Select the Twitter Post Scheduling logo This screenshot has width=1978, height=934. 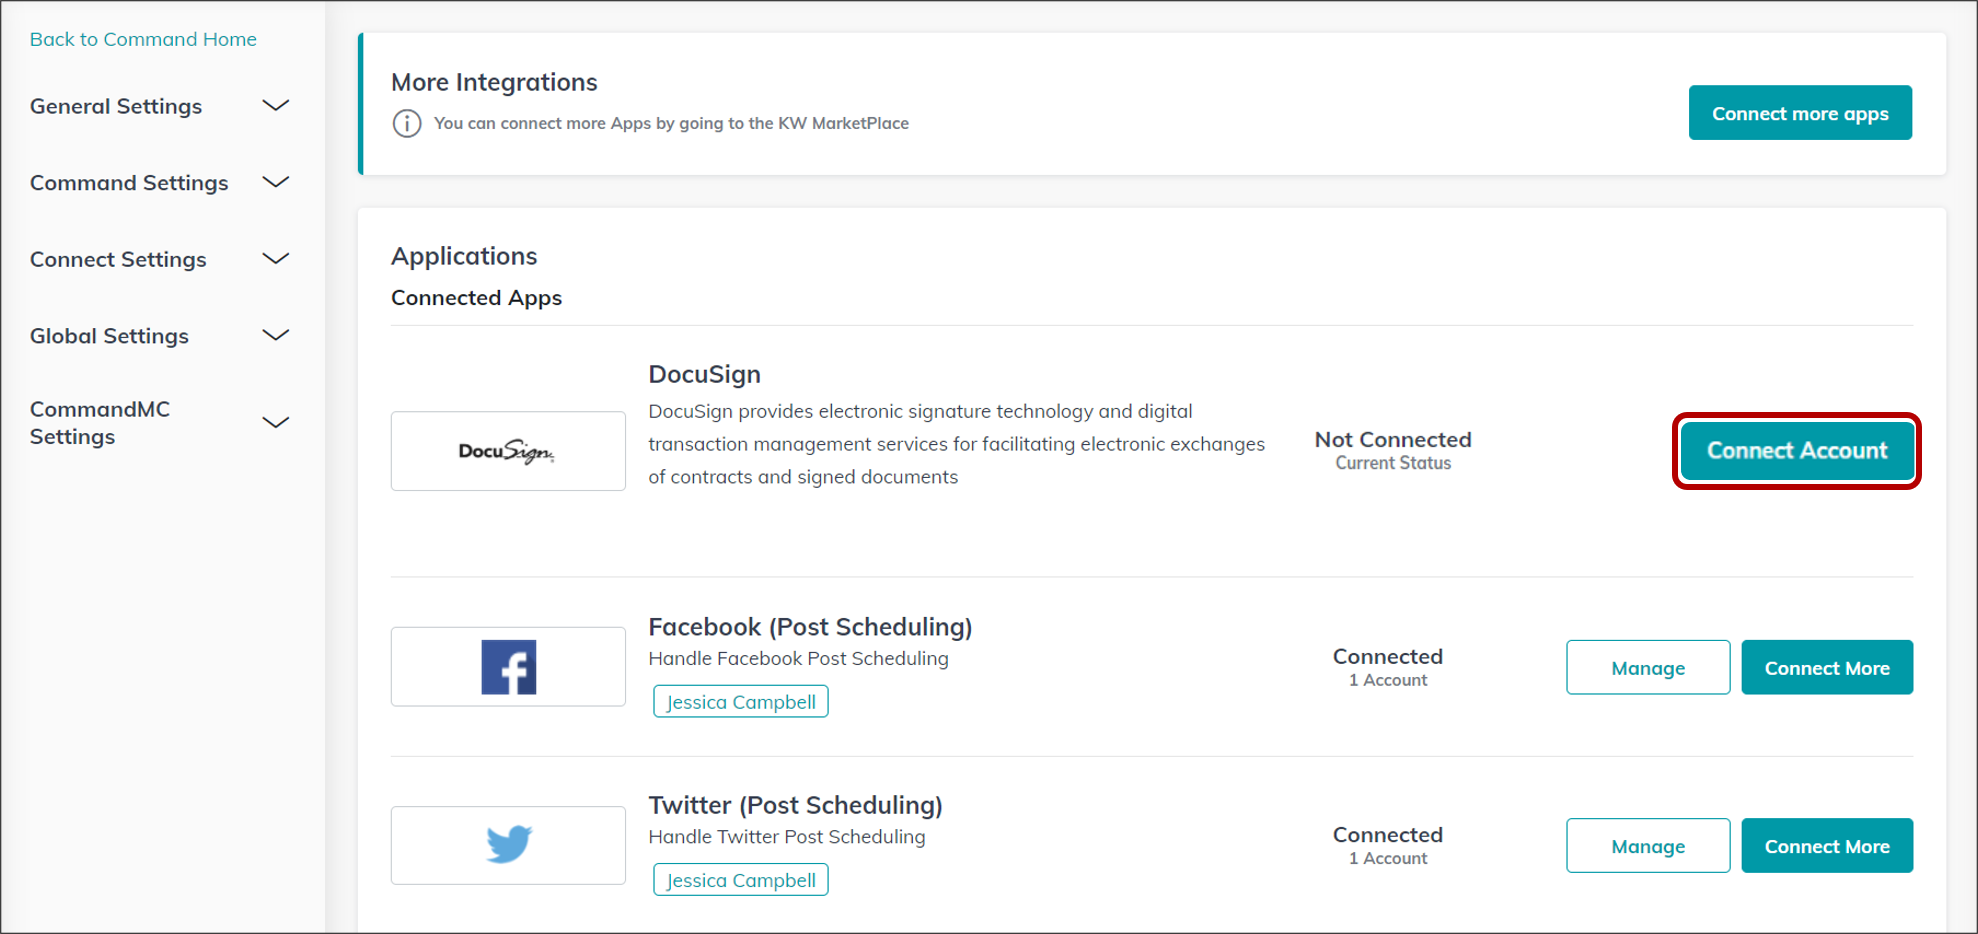(508, 845)
